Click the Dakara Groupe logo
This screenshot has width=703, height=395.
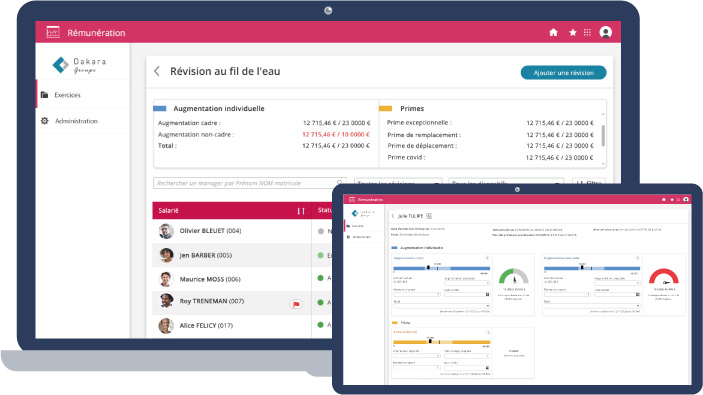79,65
